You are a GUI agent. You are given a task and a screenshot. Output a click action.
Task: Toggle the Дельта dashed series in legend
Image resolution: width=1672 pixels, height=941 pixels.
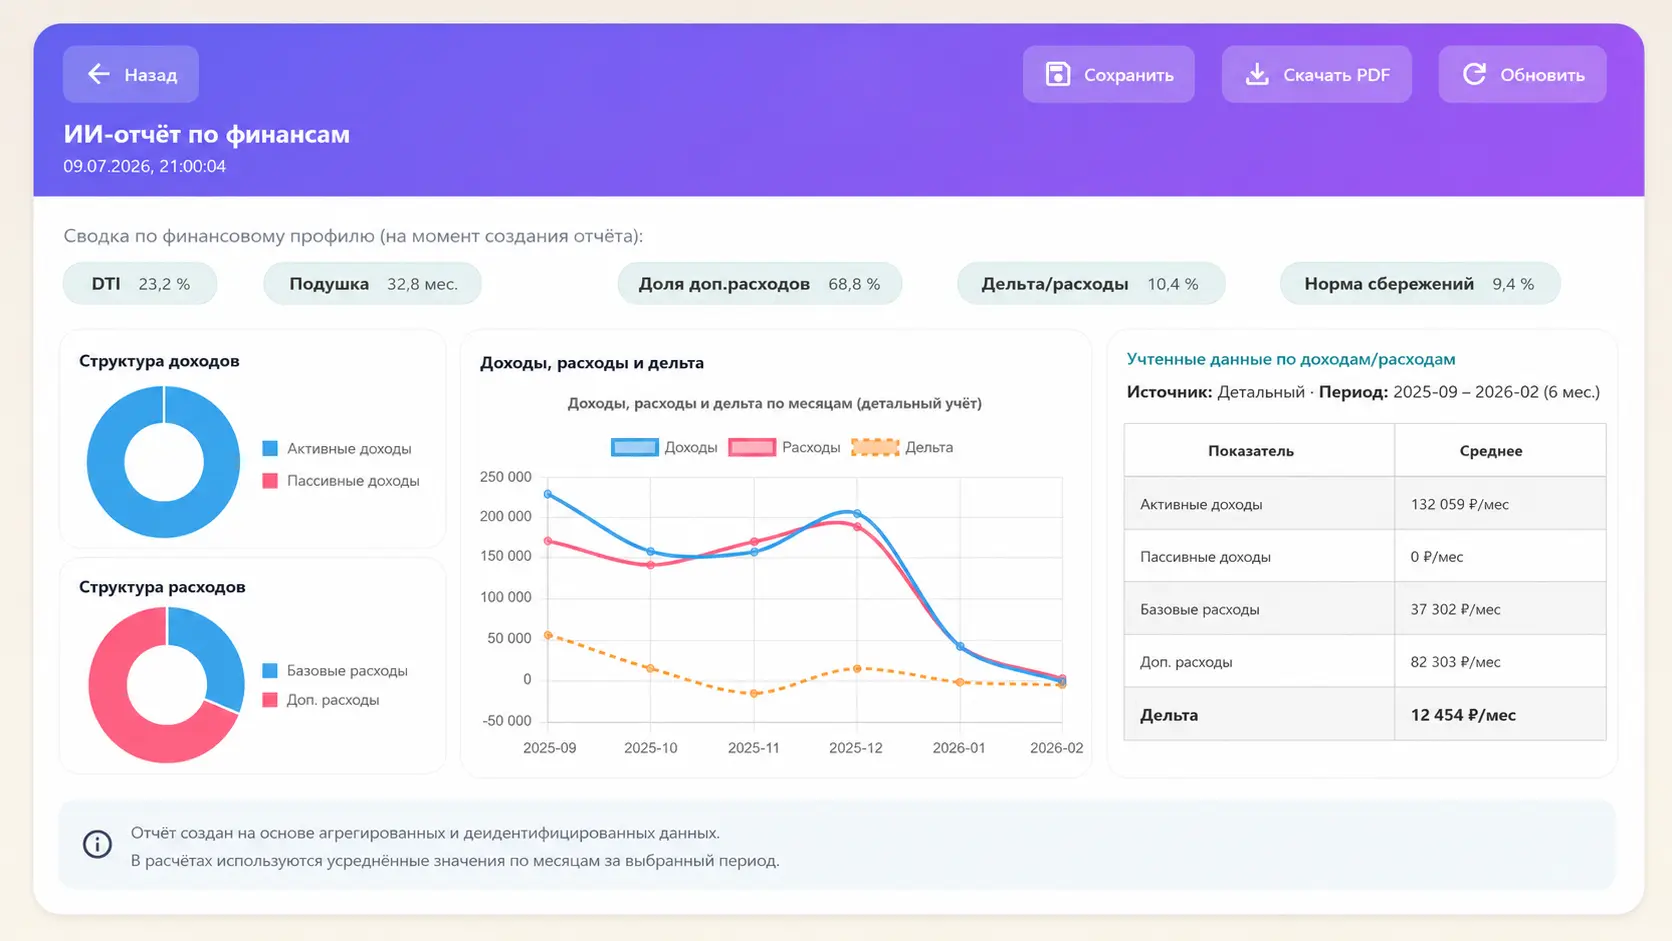901,447
